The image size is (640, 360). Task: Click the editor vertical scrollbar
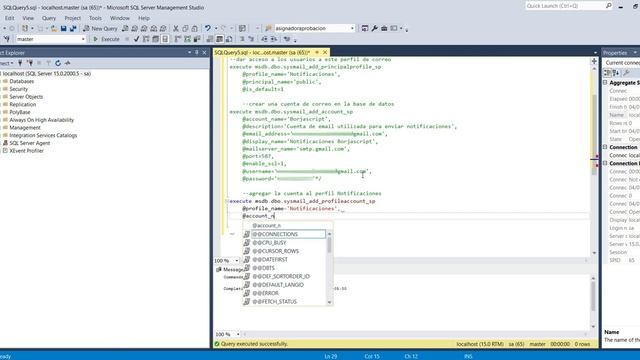tap(594, 161)
